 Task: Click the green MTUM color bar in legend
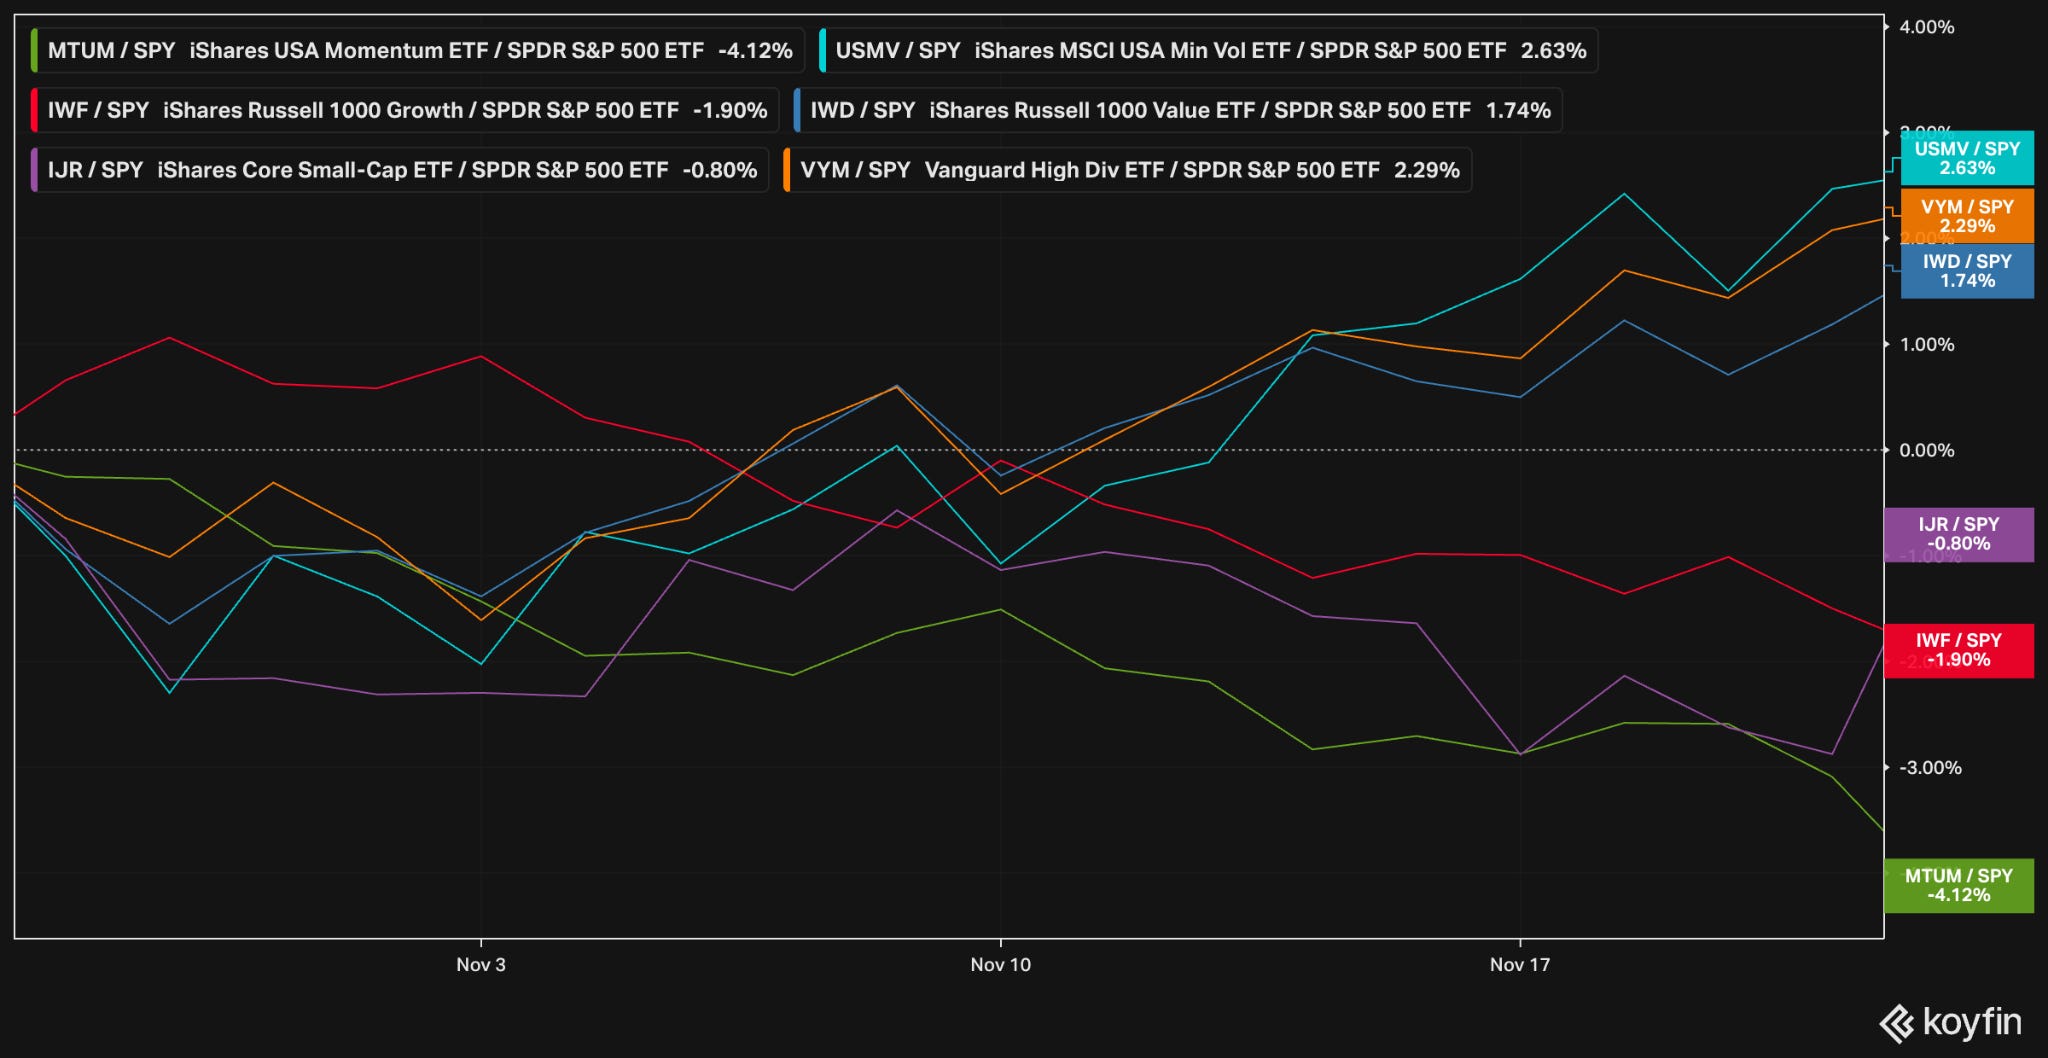[35, 50]
